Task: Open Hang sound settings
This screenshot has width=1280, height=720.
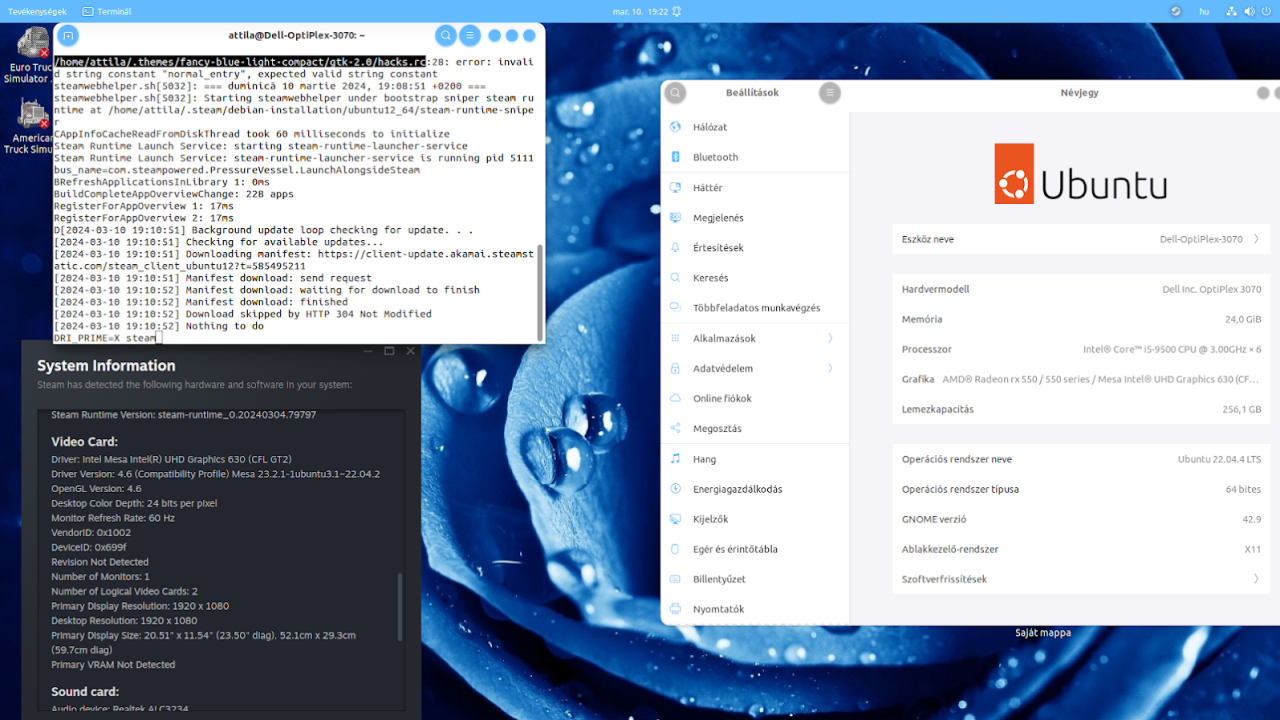Action: pos(755,459)
